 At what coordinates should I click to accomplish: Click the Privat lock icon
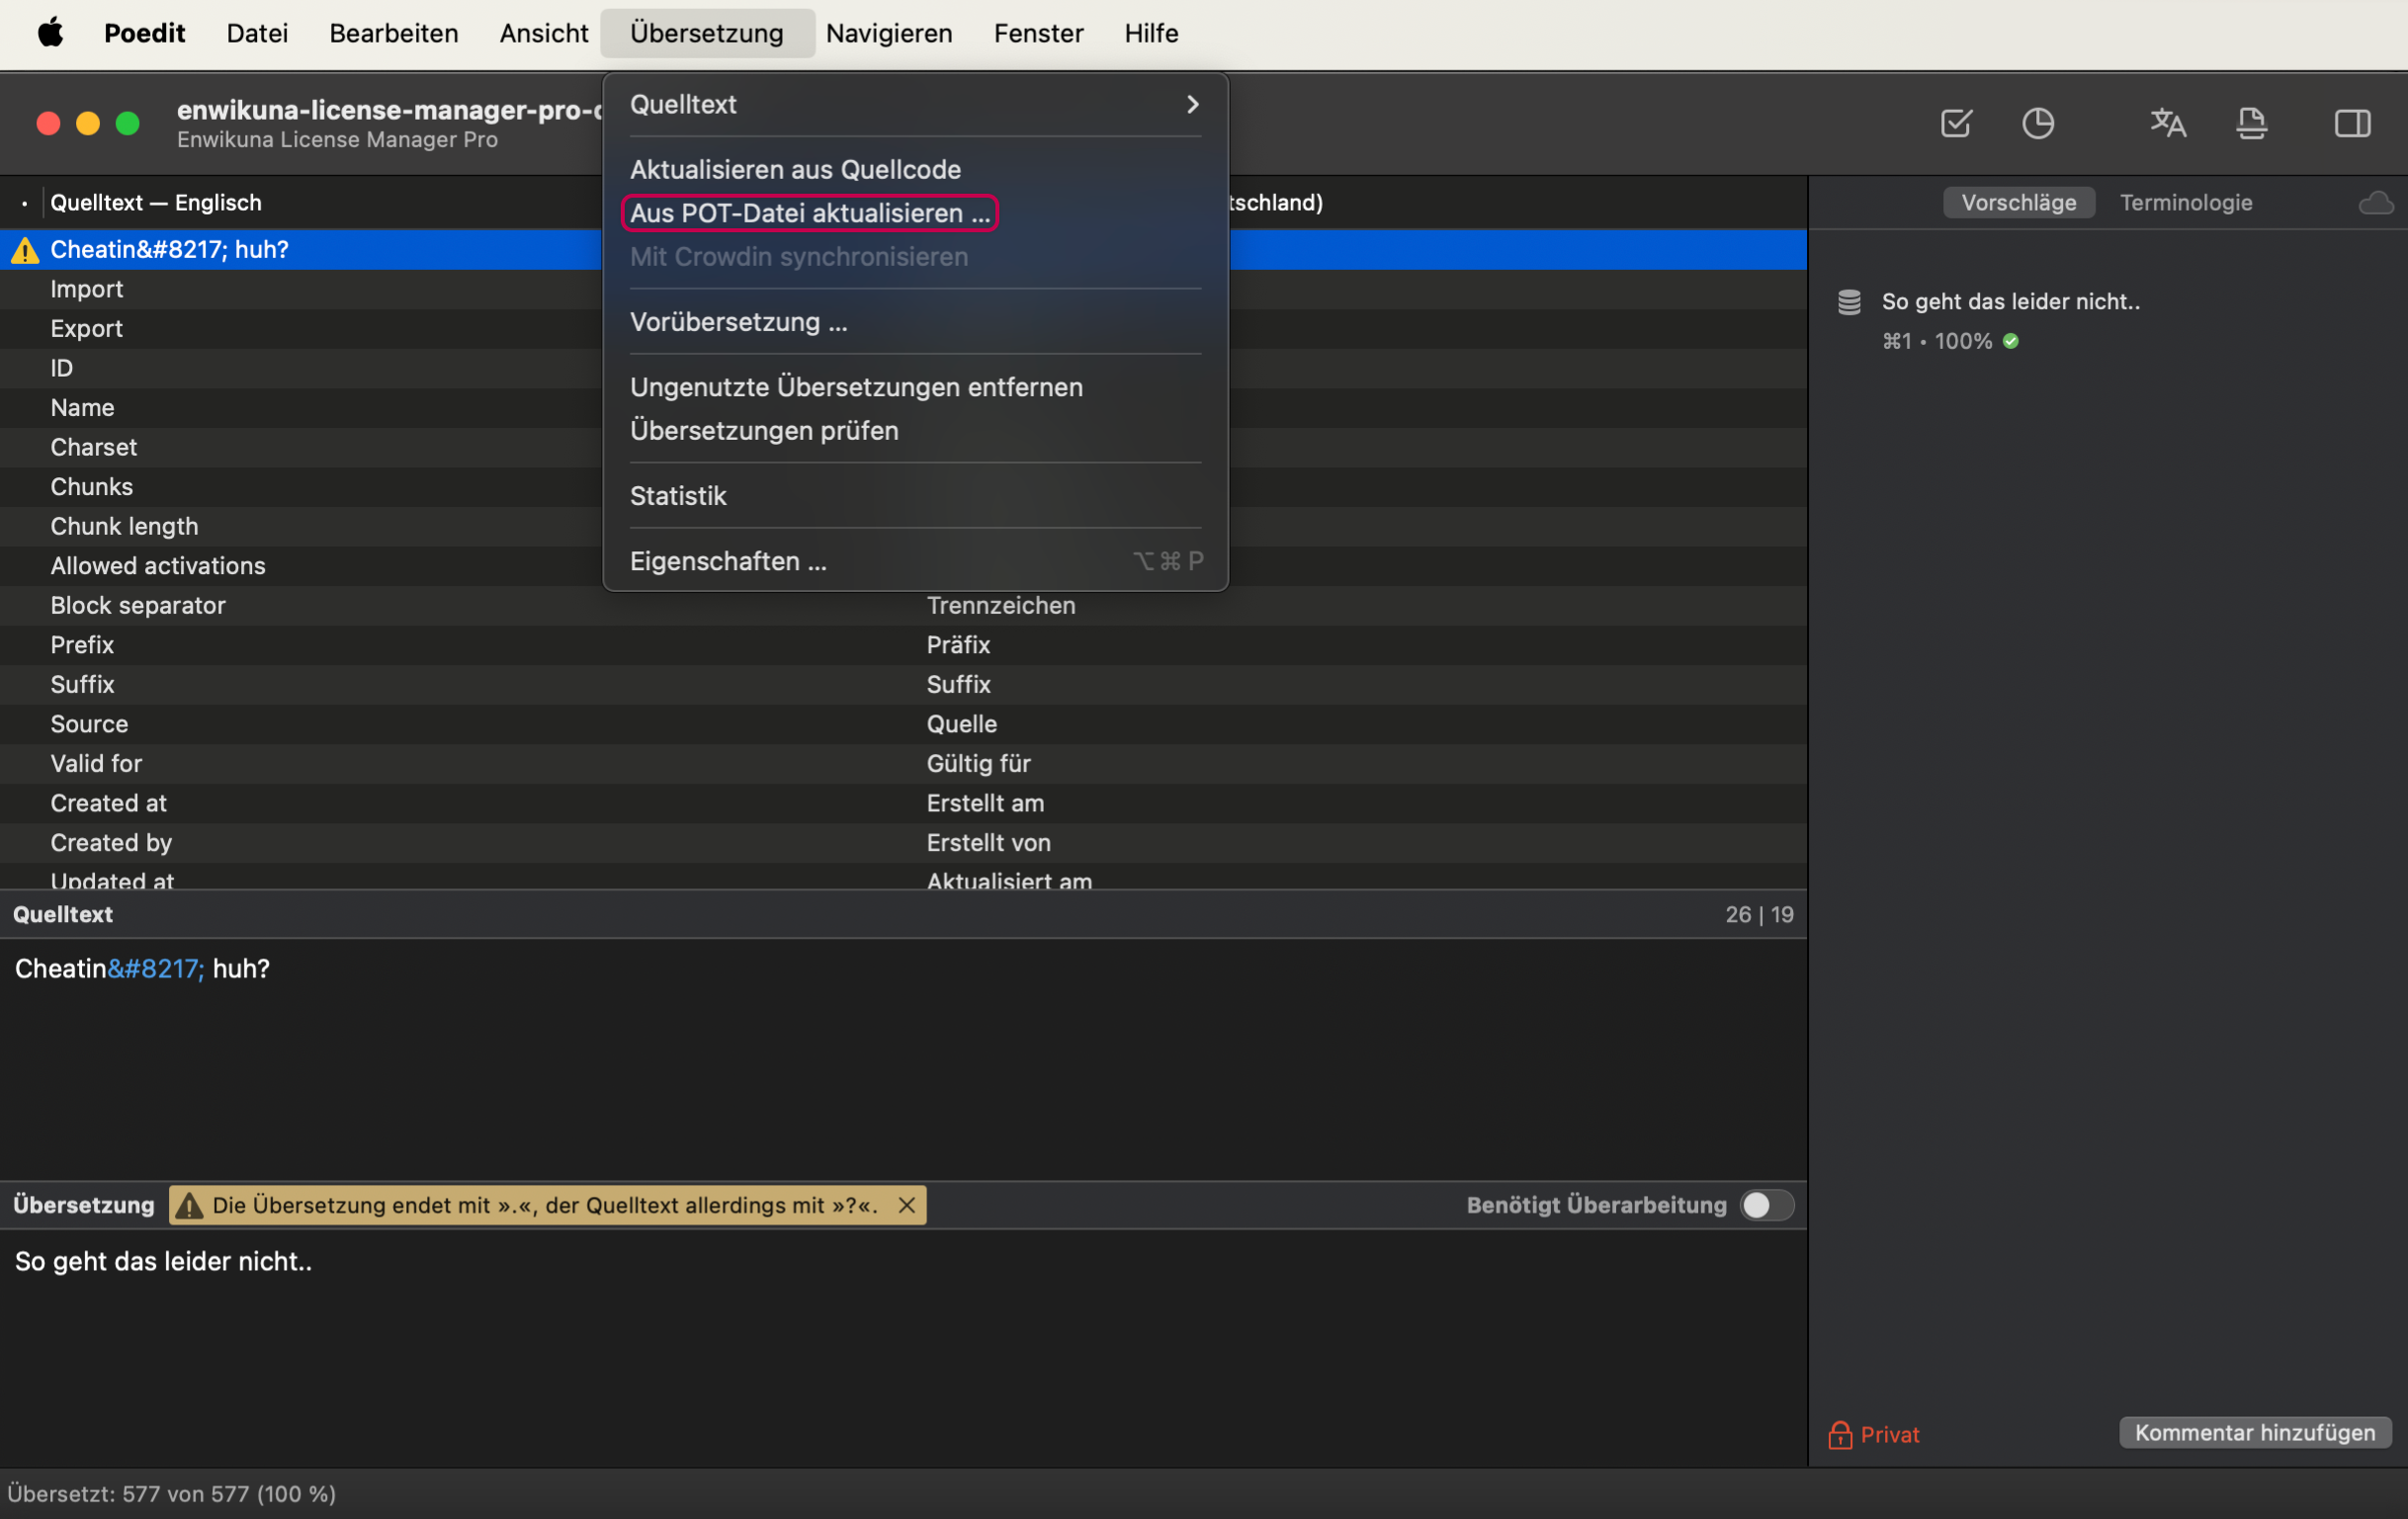click(x=1840, y=1435)
